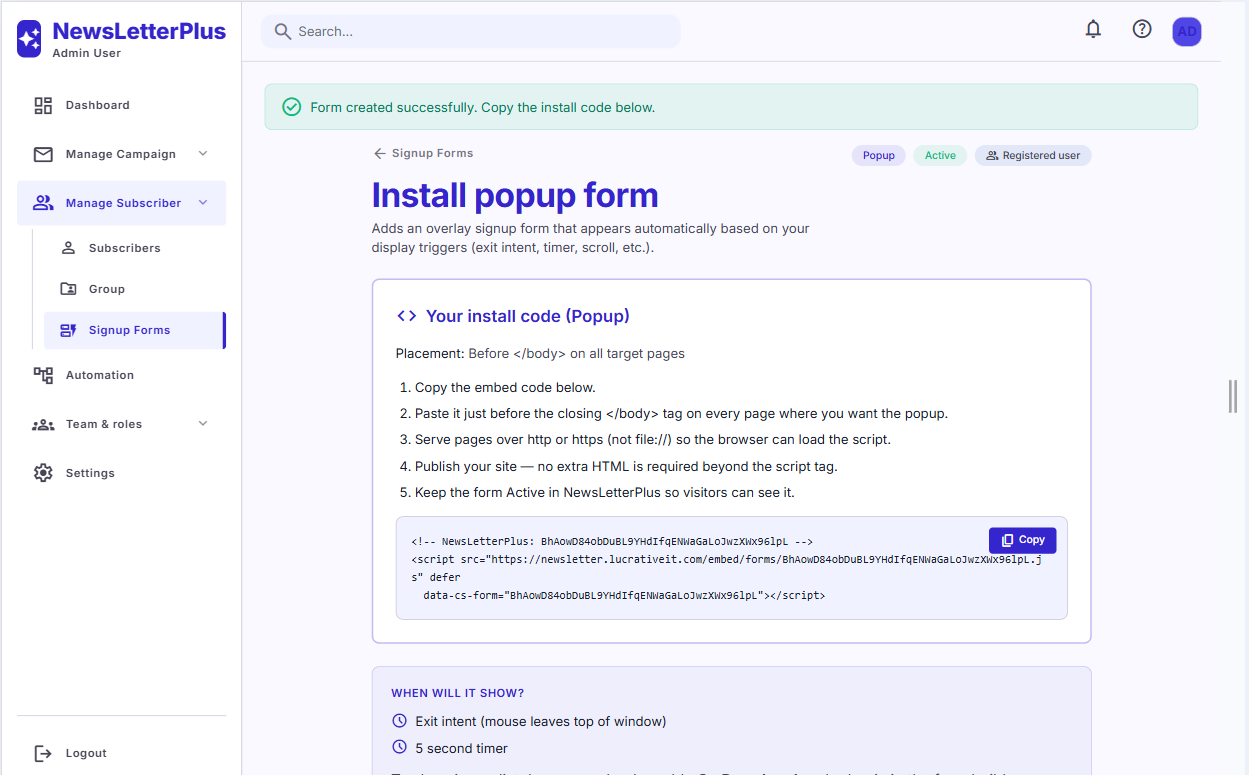
Task: Click the 'WHEN WILL IT SHOW?' label
Action: [x=457, y=693]
